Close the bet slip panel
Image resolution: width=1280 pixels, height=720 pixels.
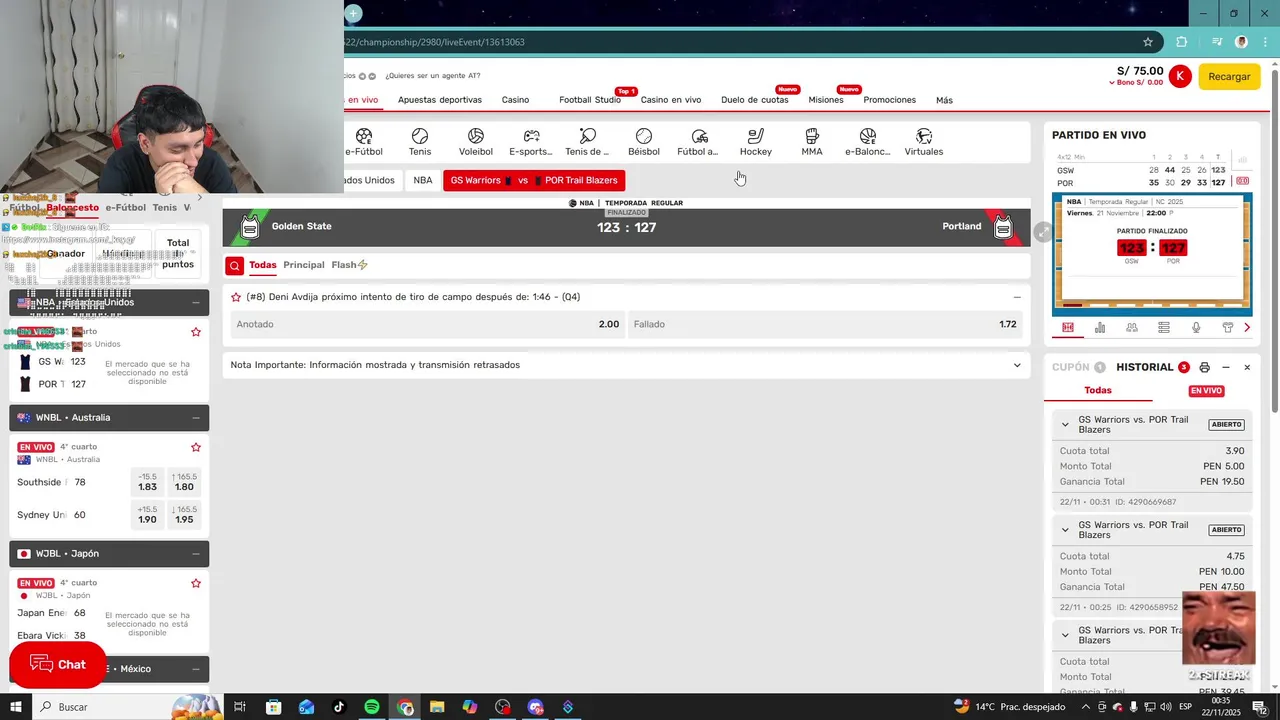coord(1247,367)
